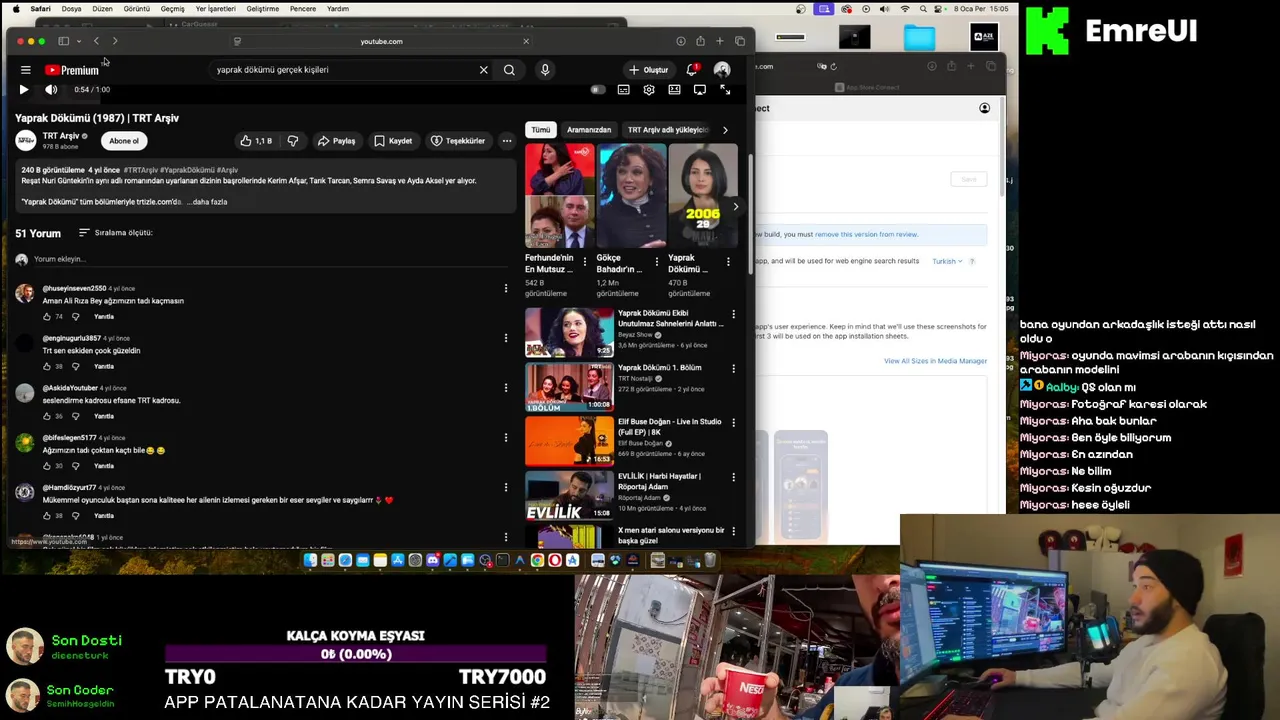Open video player settings gear
Viewport: 1280px width, 720px height.
[x=649, y=90]
